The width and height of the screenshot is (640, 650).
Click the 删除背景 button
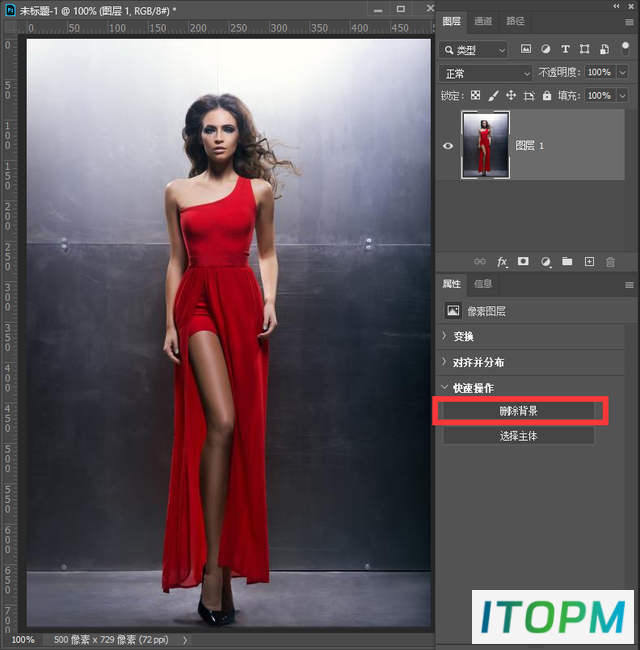[x=519, y=411]
